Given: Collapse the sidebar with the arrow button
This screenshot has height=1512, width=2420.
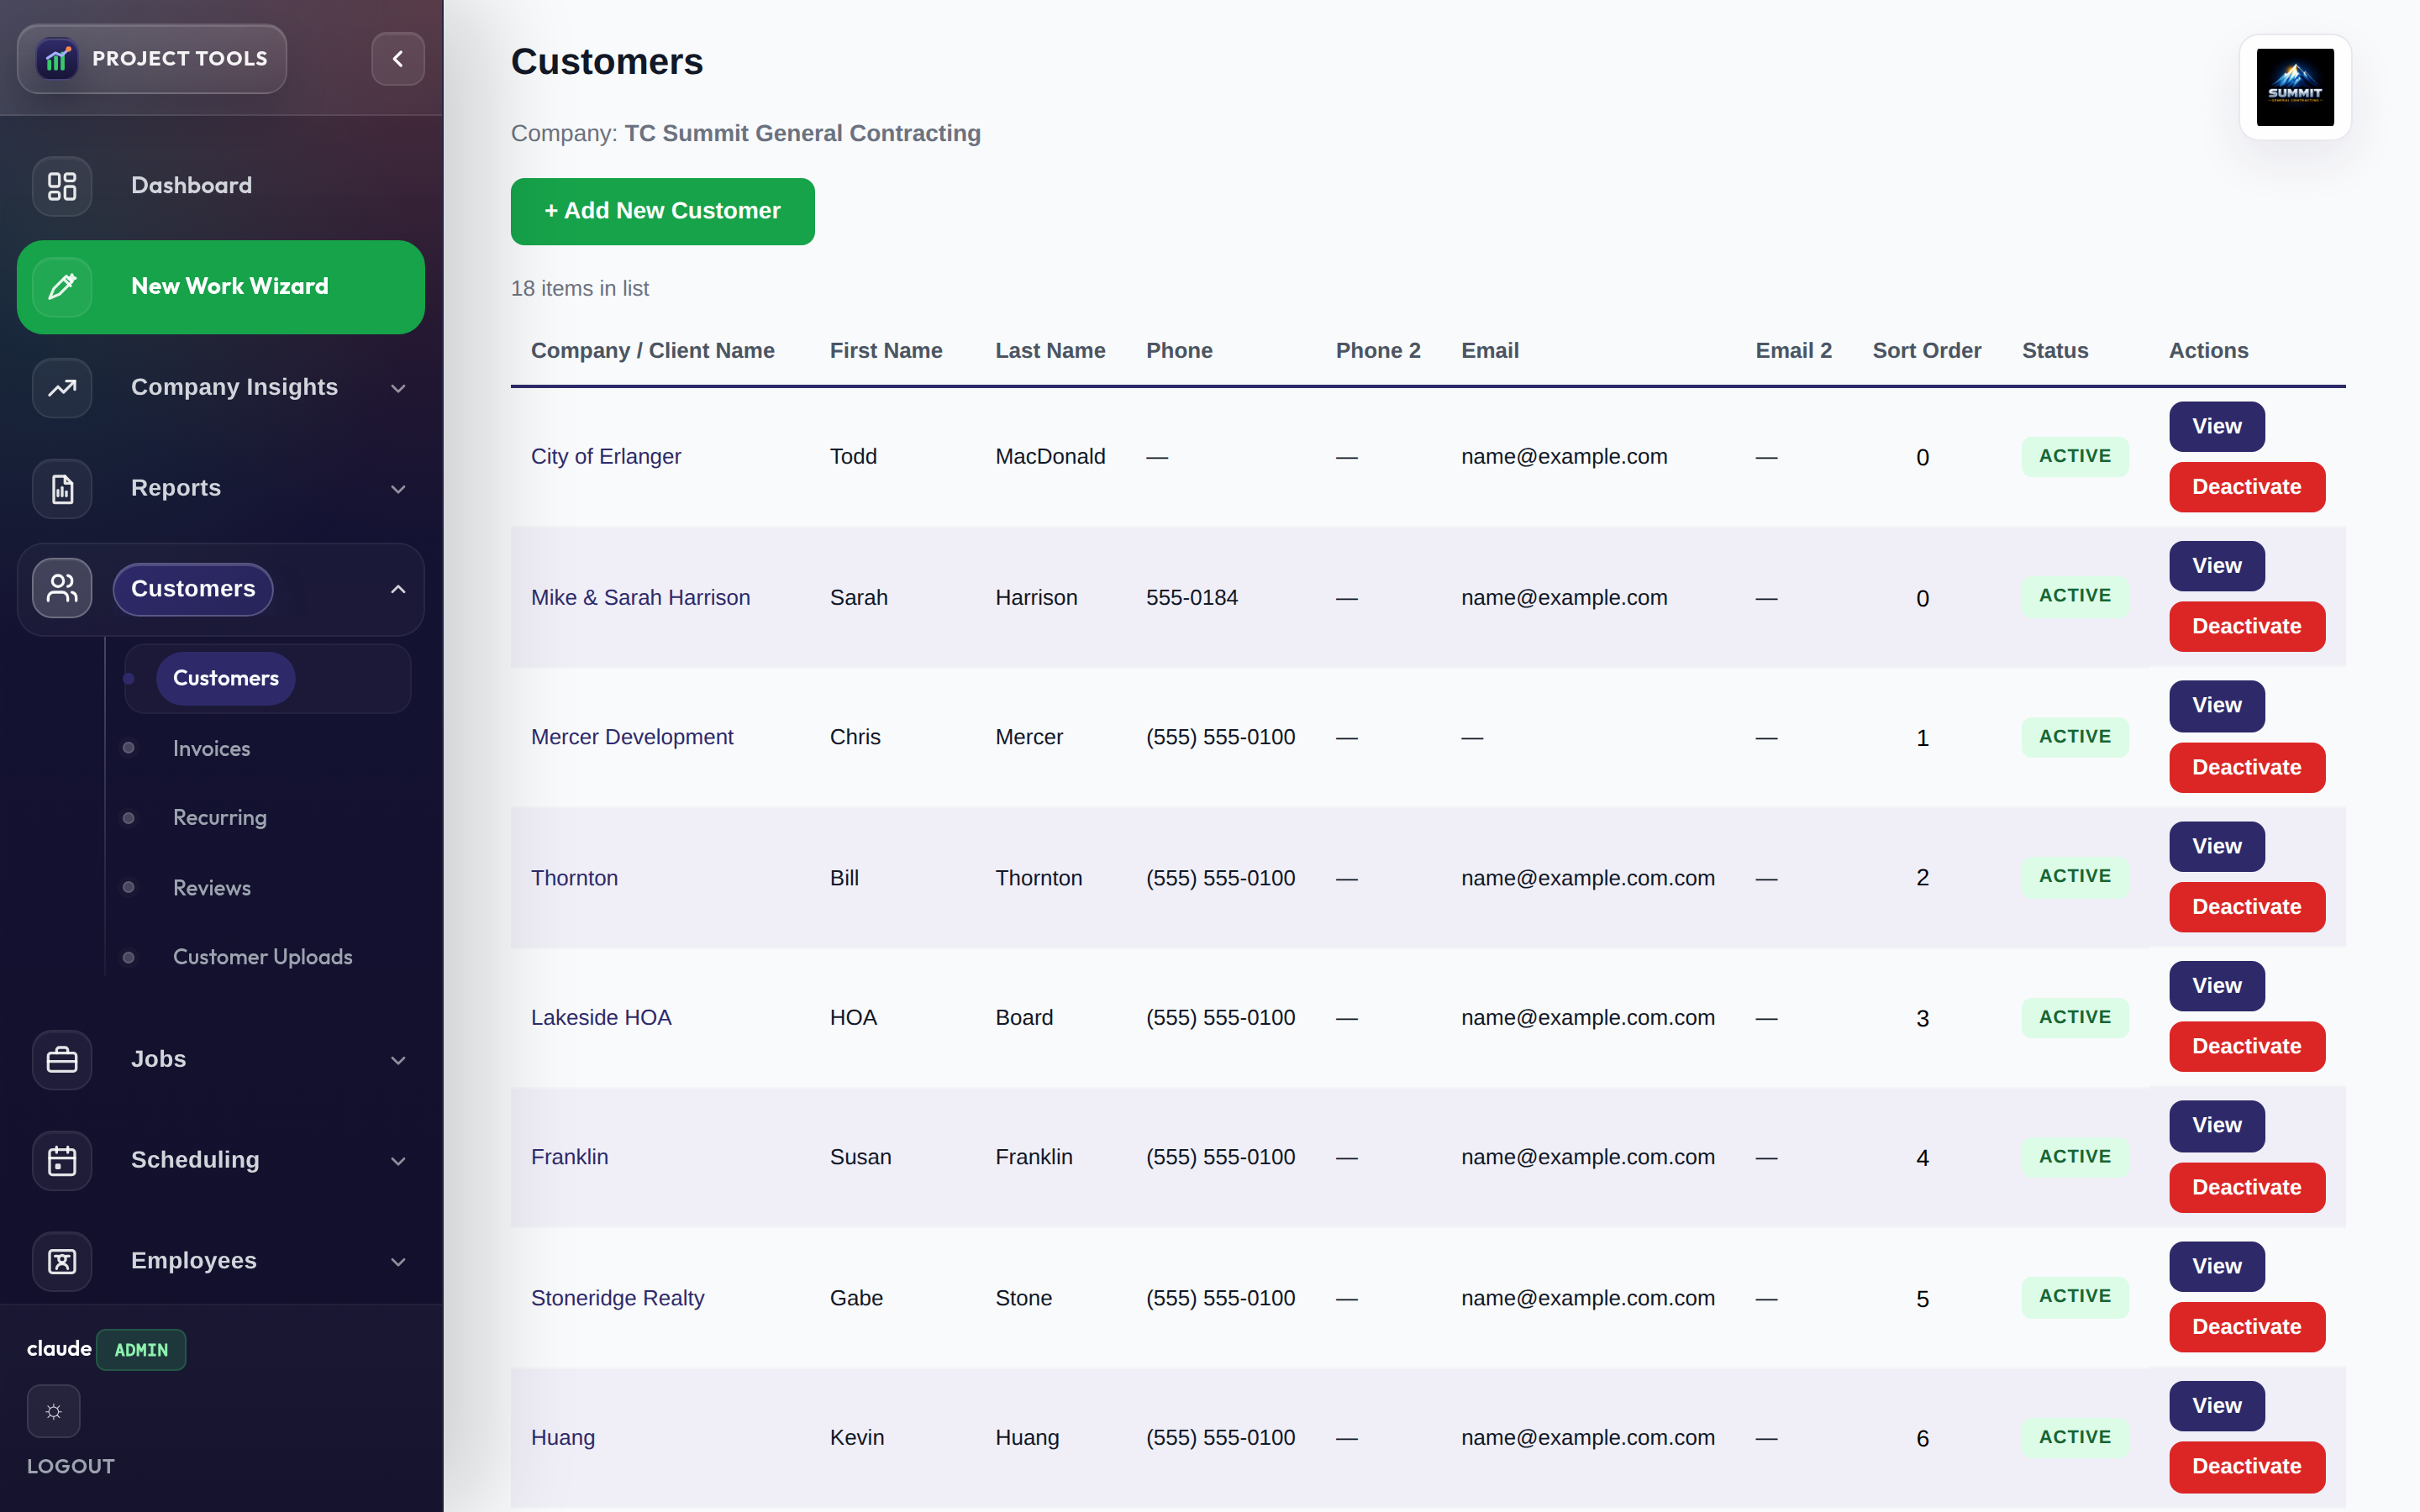Looking at the screenshot, I should coord(398,59).
